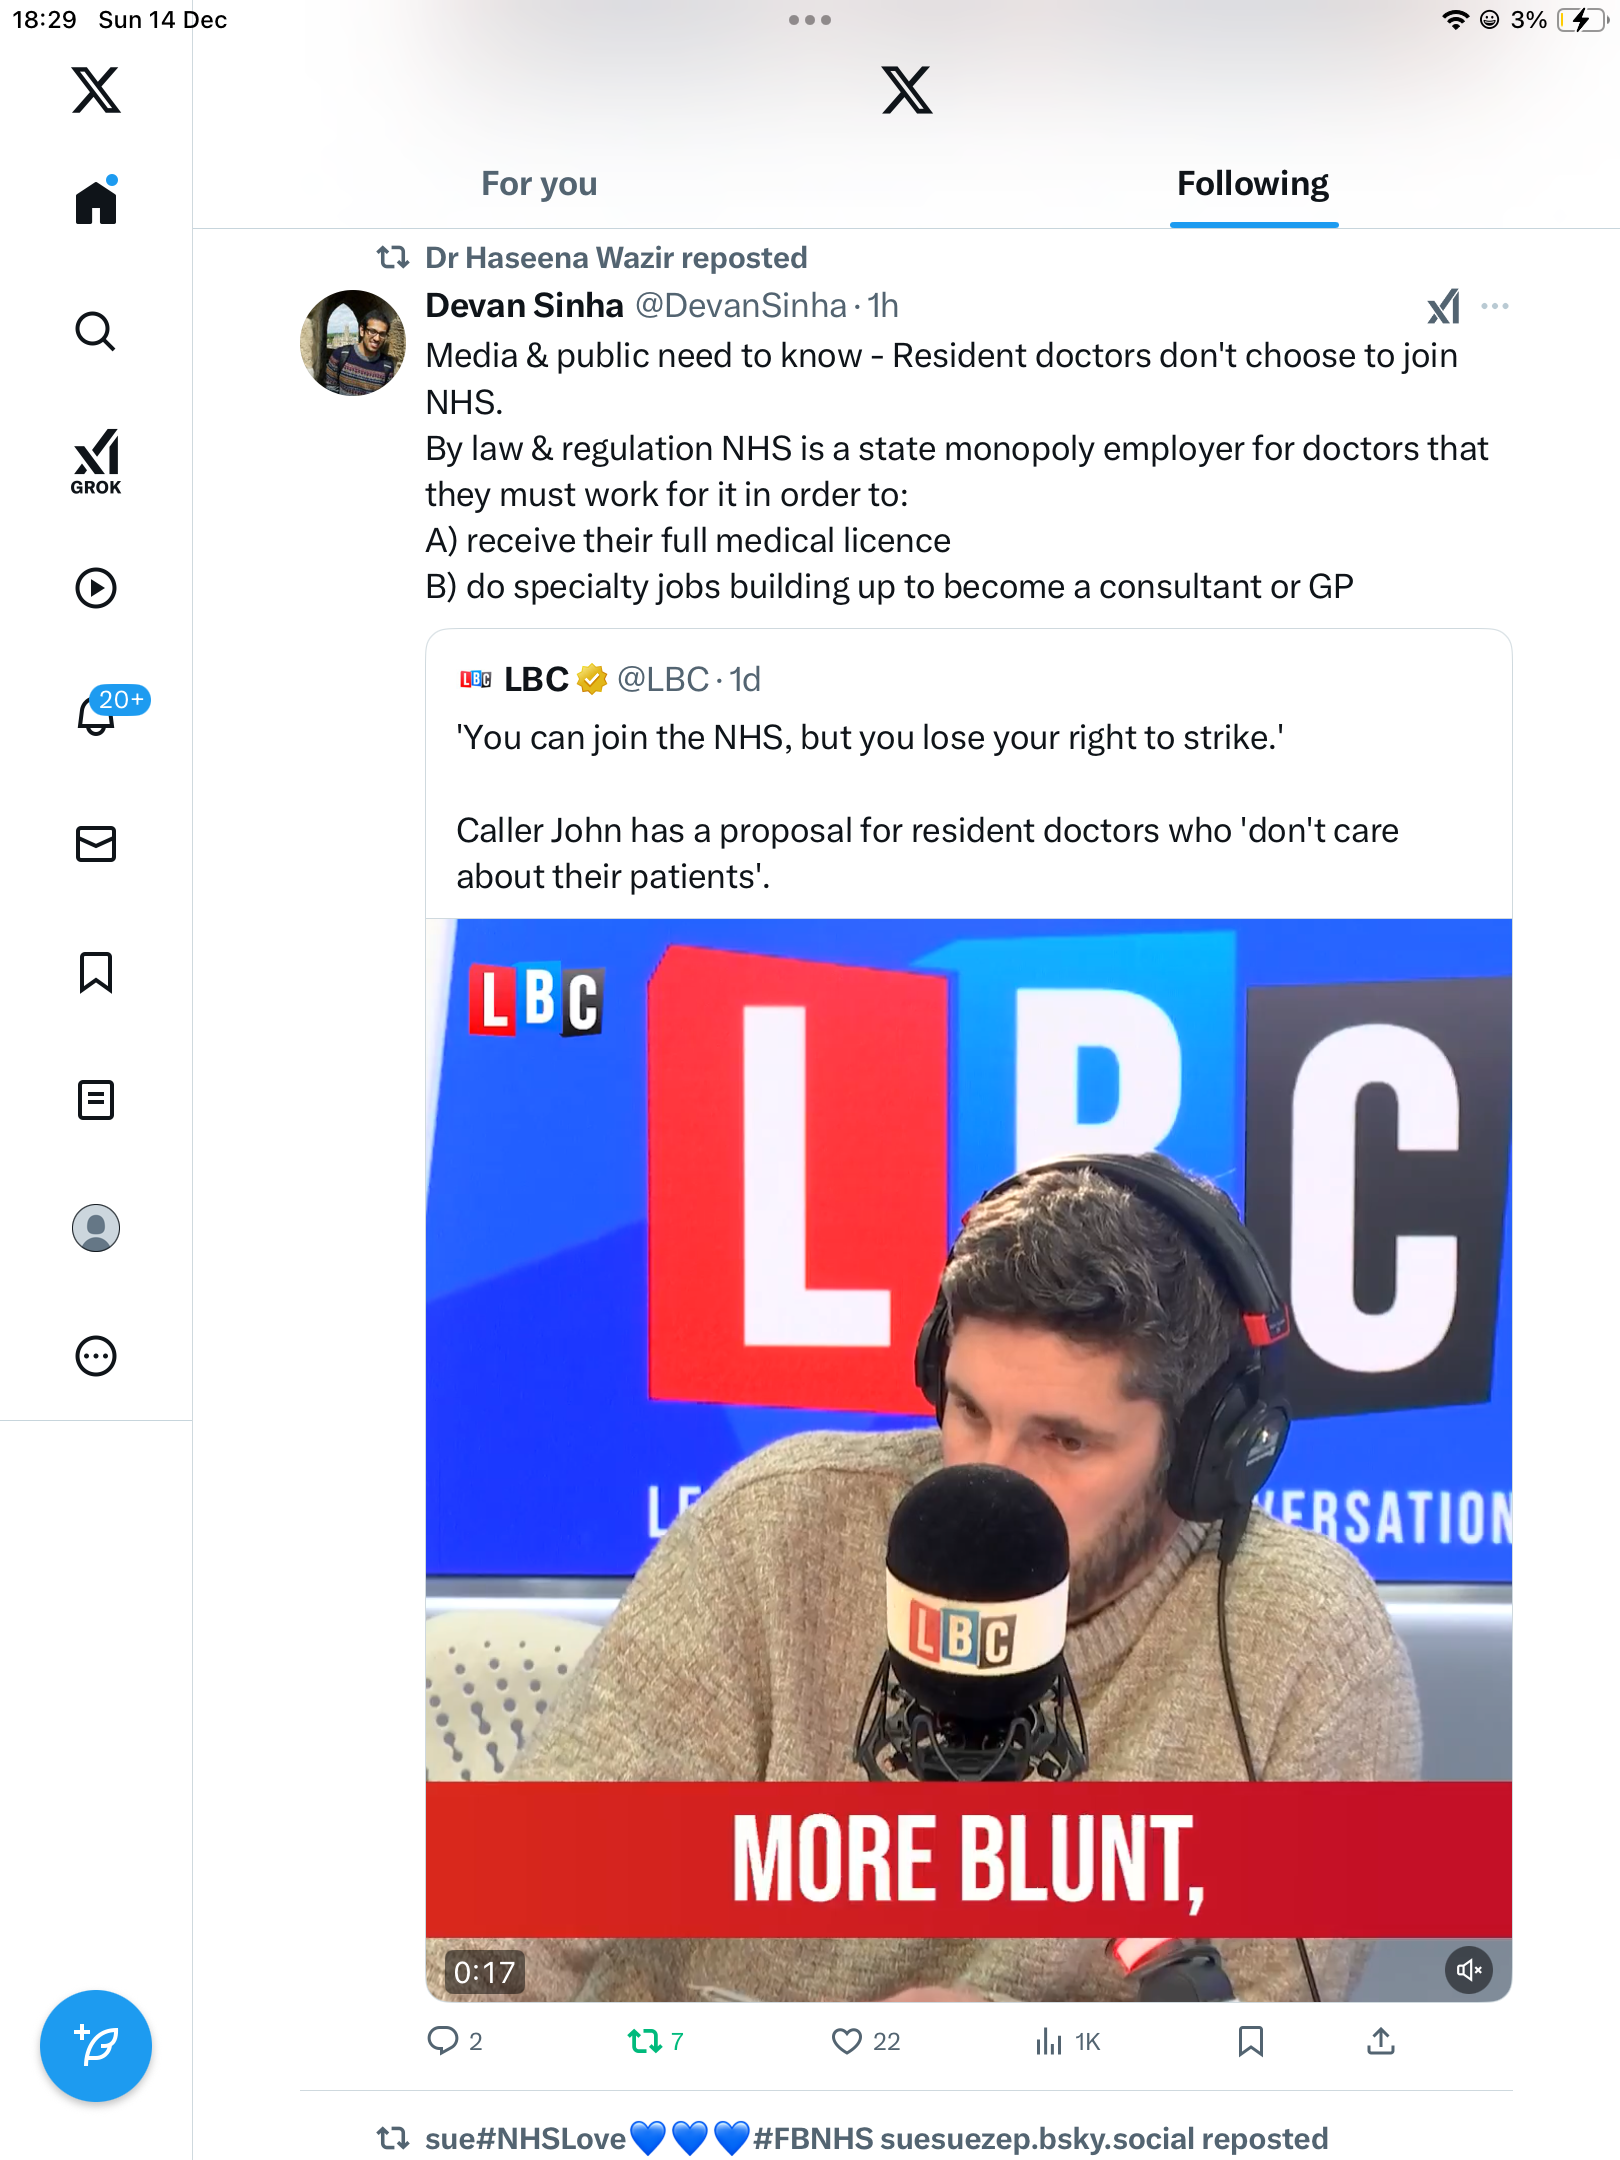Go to Home feed icon
1620x2160 pixels.
click(96, 203)
